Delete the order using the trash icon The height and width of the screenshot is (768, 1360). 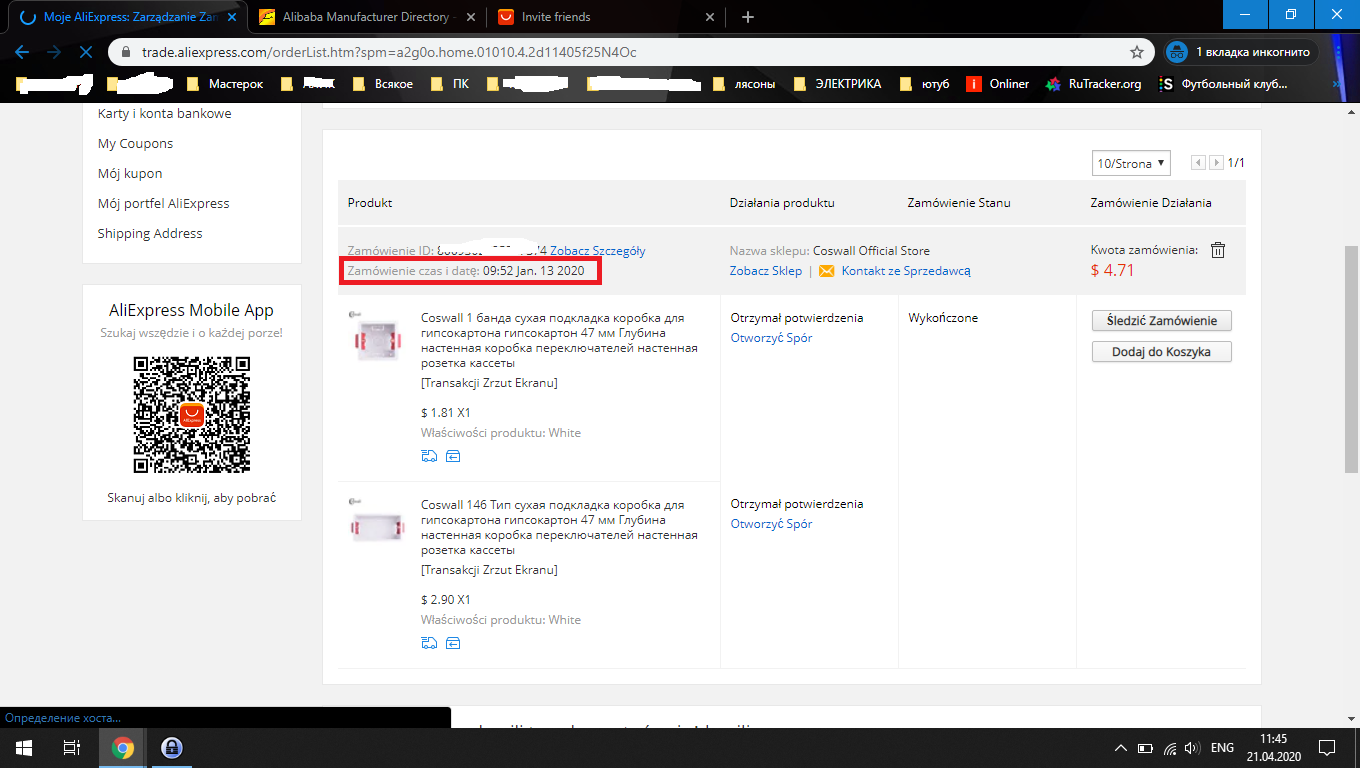[1217, 250]
